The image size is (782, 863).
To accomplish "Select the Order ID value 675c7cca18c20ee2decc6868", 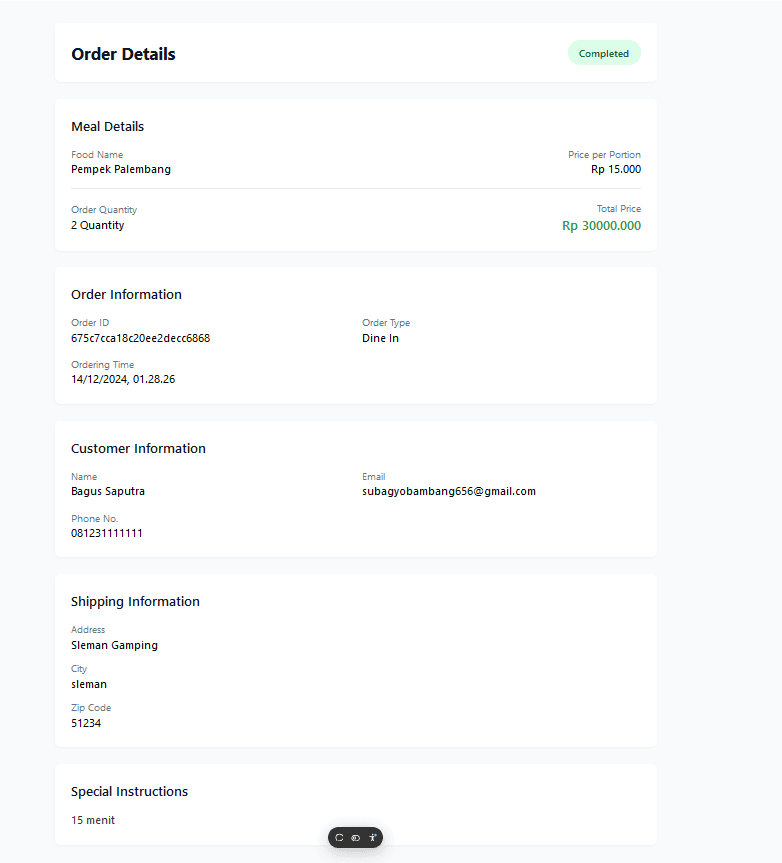I will (x=140, y=338).
